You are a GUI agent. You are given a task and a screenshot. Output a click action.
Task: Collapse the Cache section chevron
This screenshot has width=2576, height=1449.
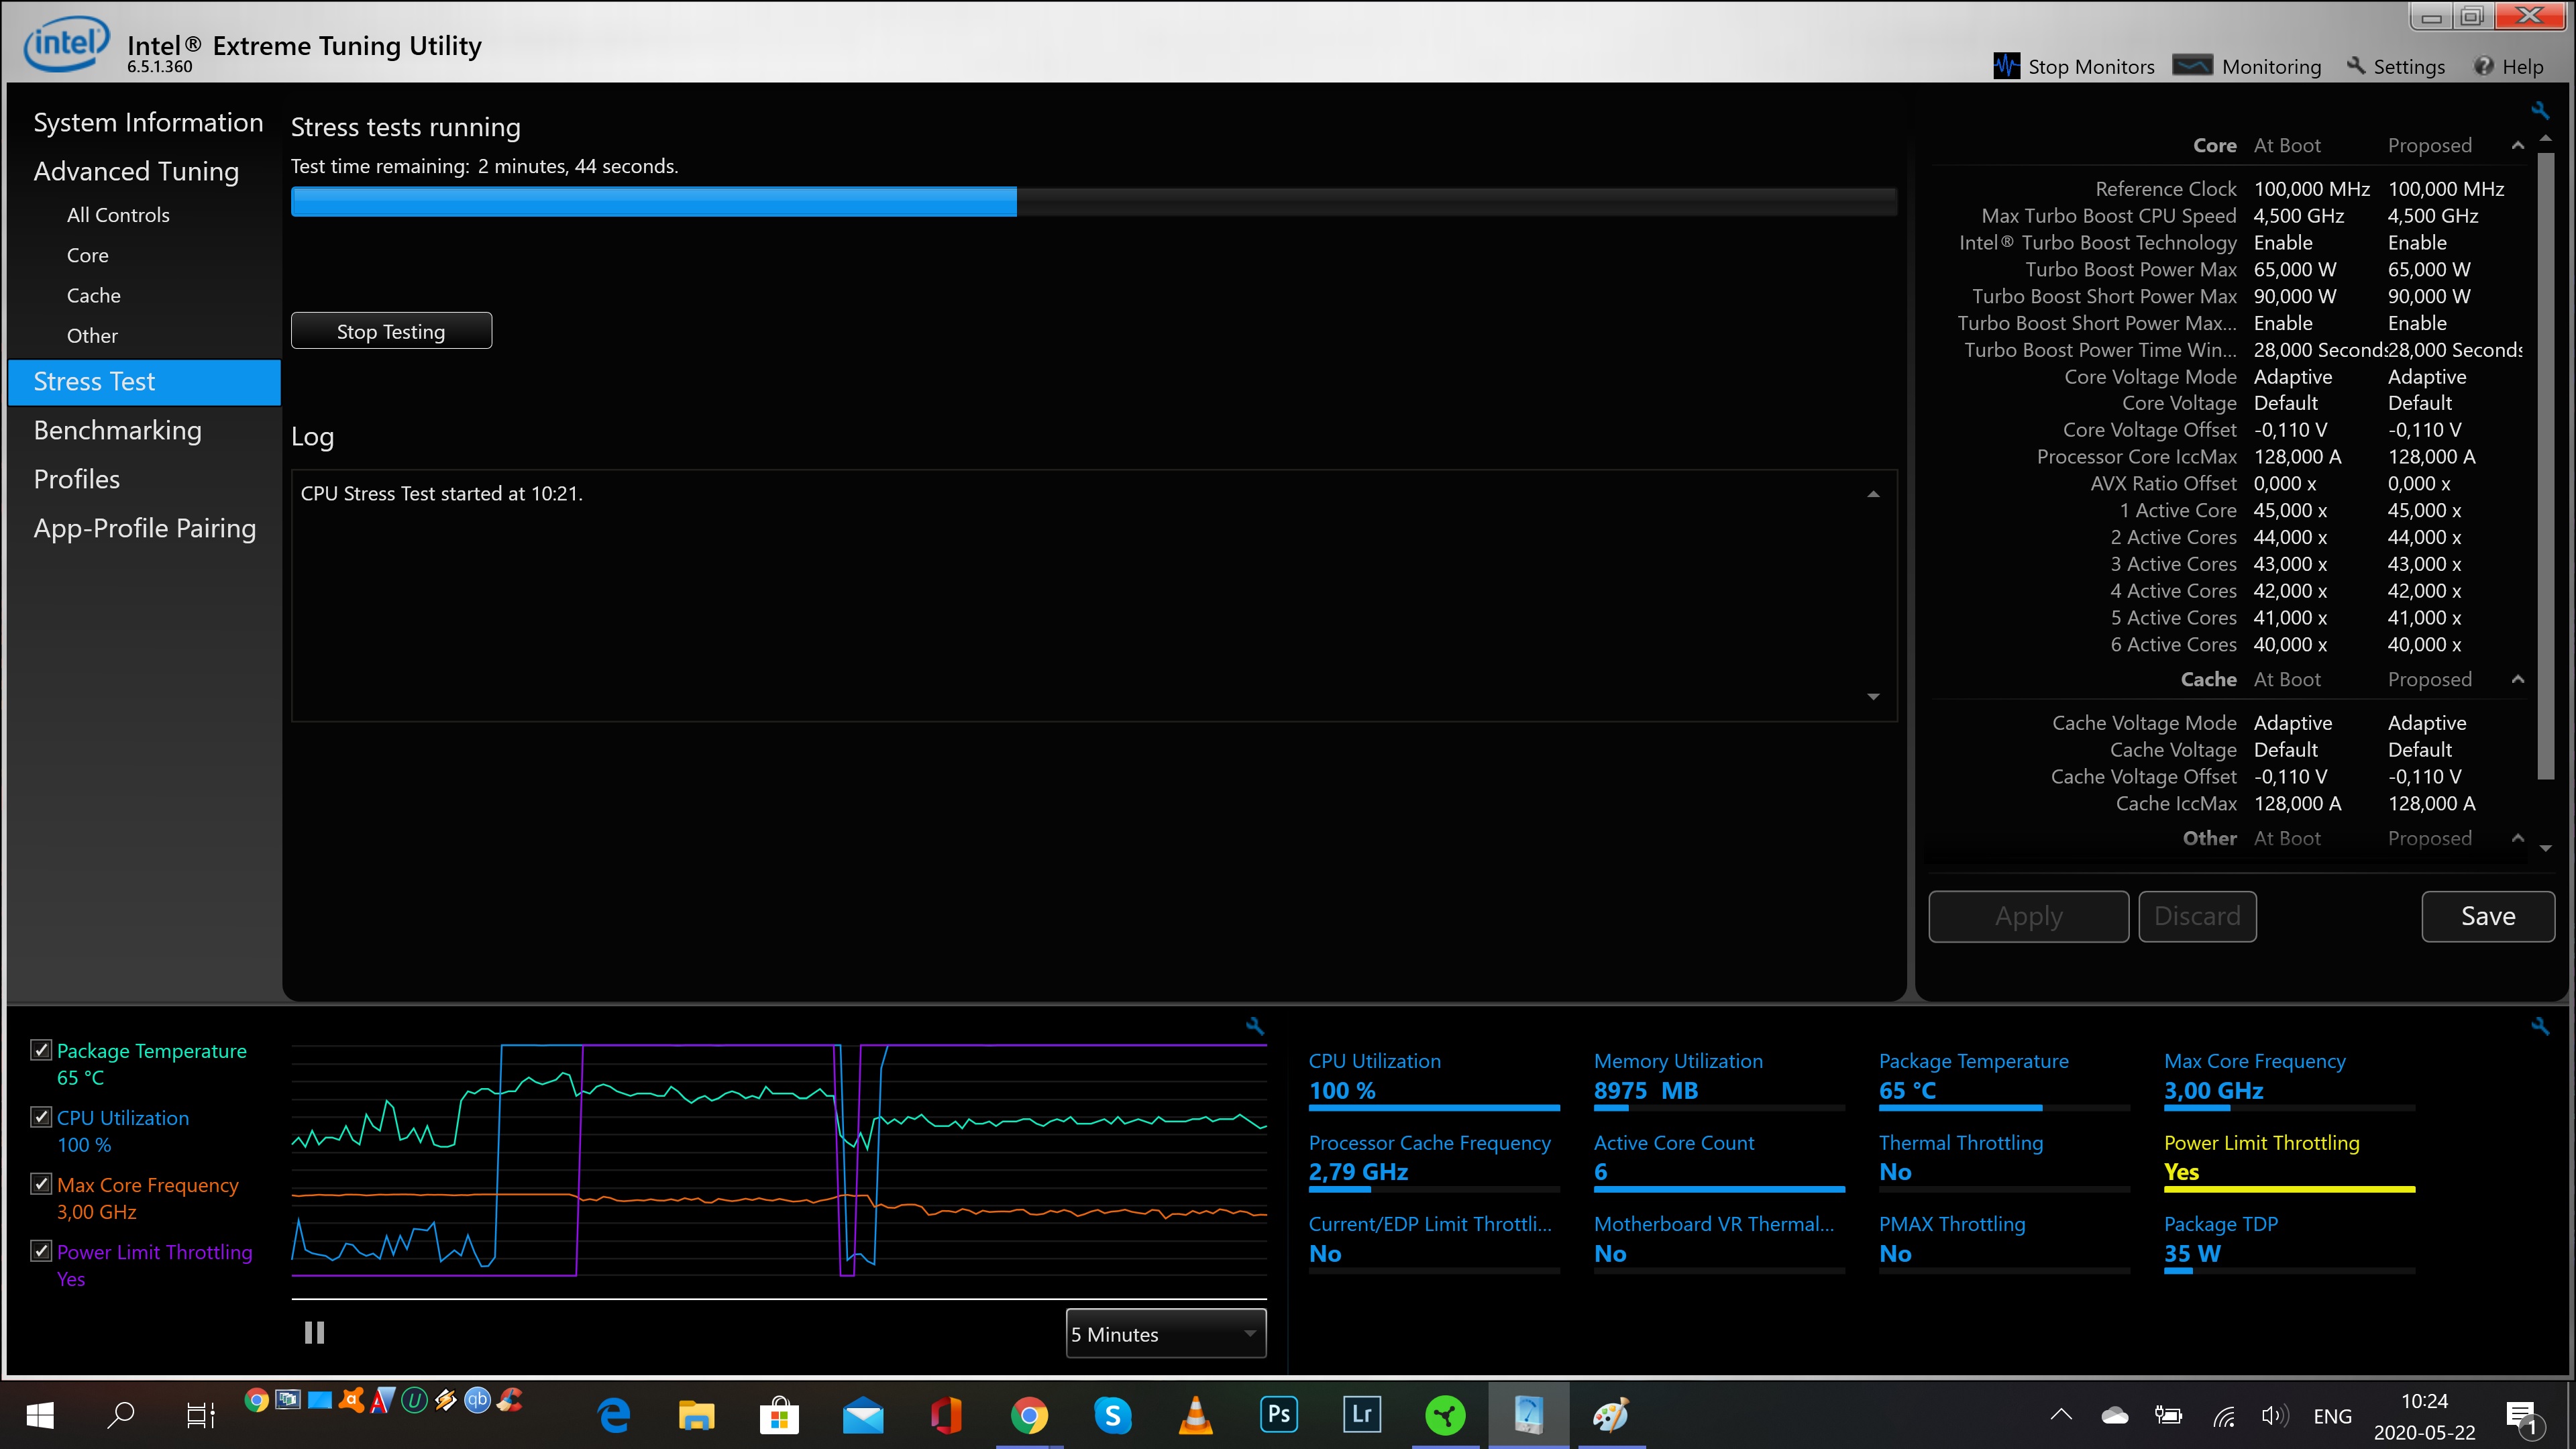point(2518,680)
